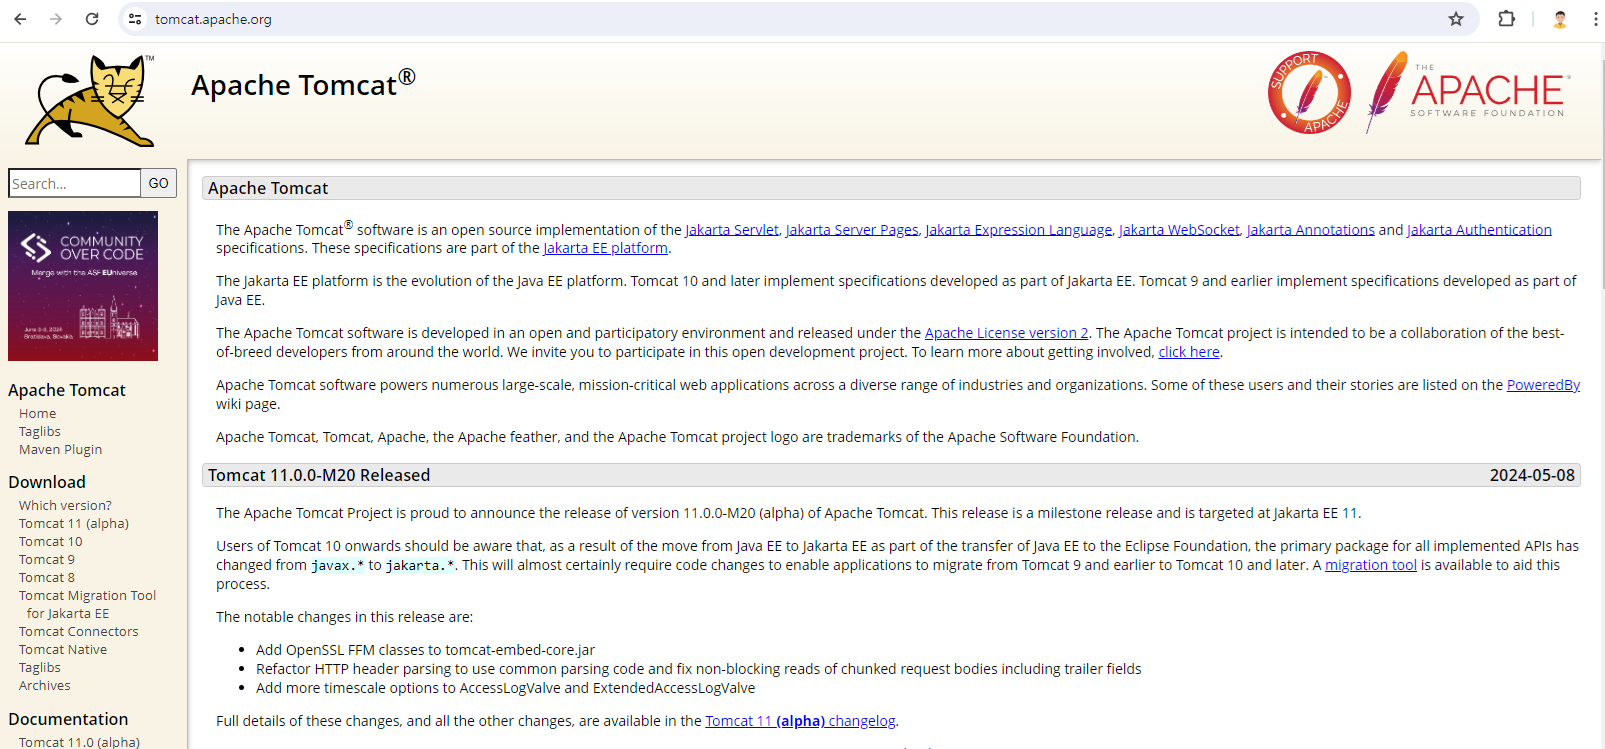Click the Support Apache circular badge

point(1309,93)
